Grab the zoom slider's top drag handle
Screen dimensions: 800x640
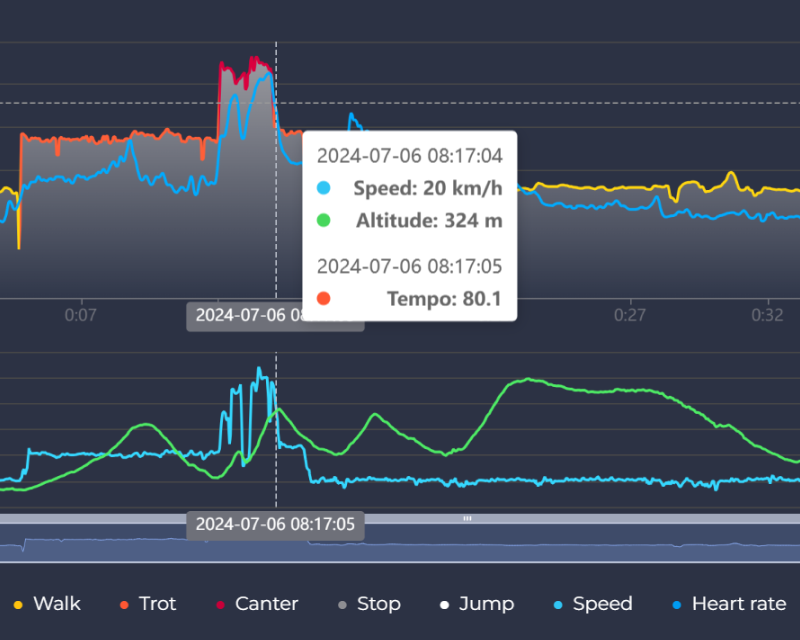[466, 519]
